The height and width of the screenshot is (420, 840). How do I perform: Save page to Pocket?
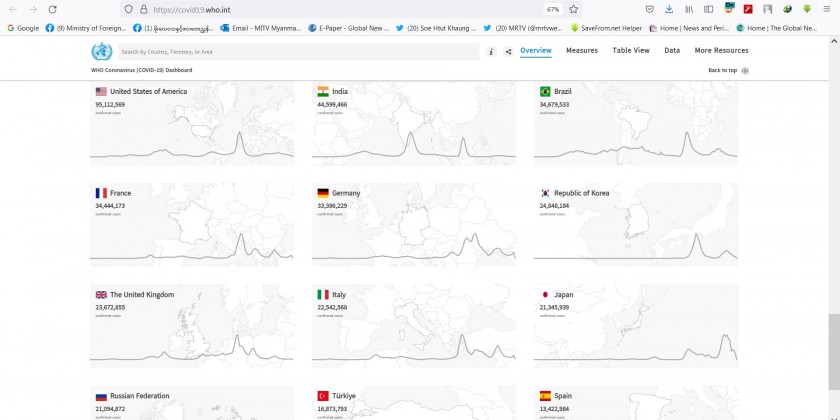650,9
